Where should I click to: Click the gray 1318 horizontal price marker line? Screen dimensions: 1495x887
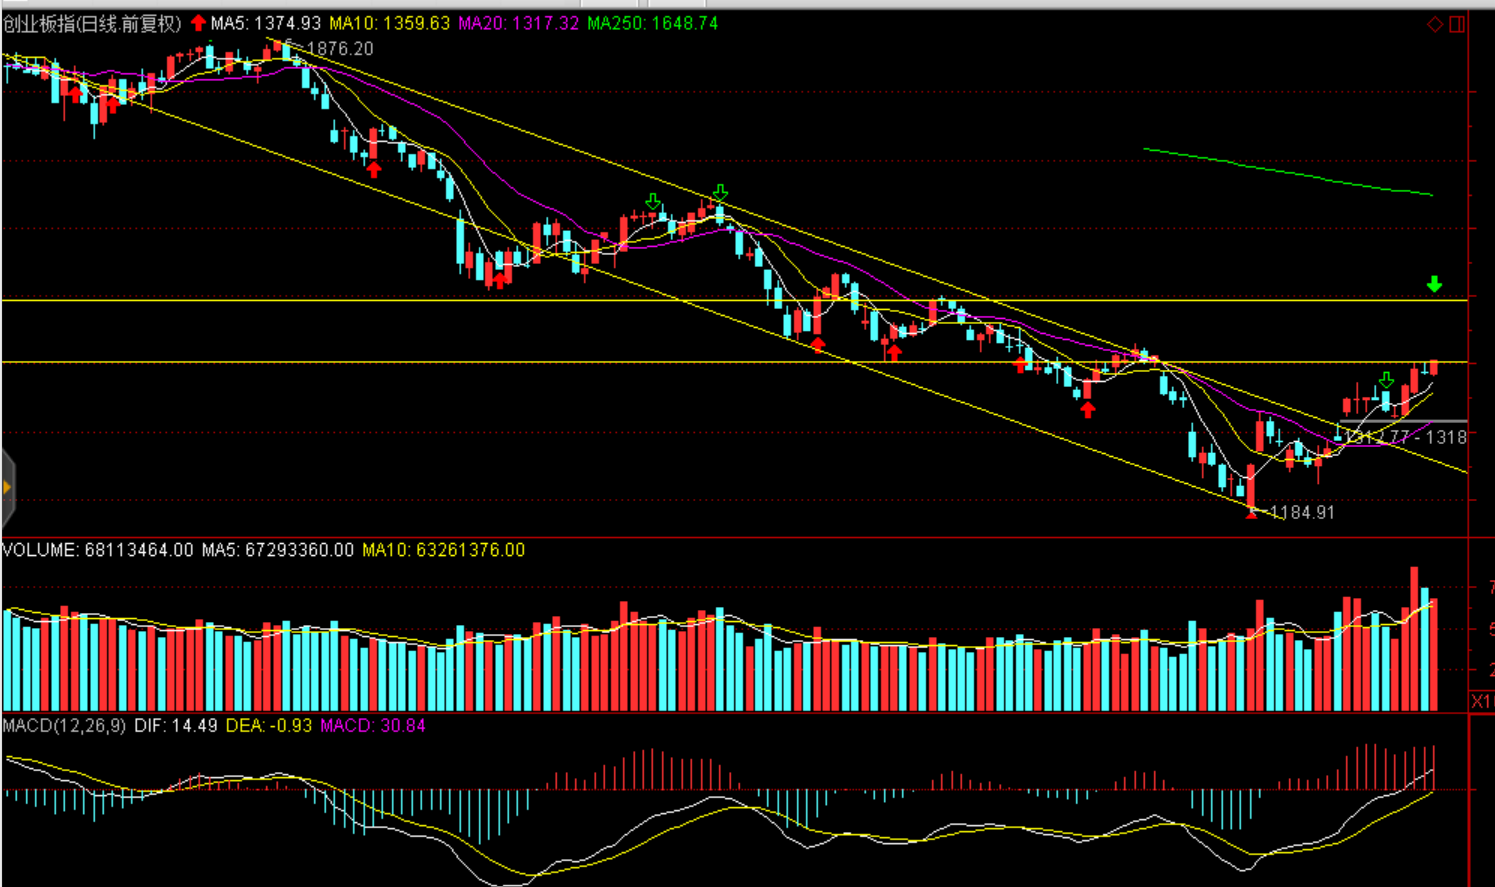1400,422
